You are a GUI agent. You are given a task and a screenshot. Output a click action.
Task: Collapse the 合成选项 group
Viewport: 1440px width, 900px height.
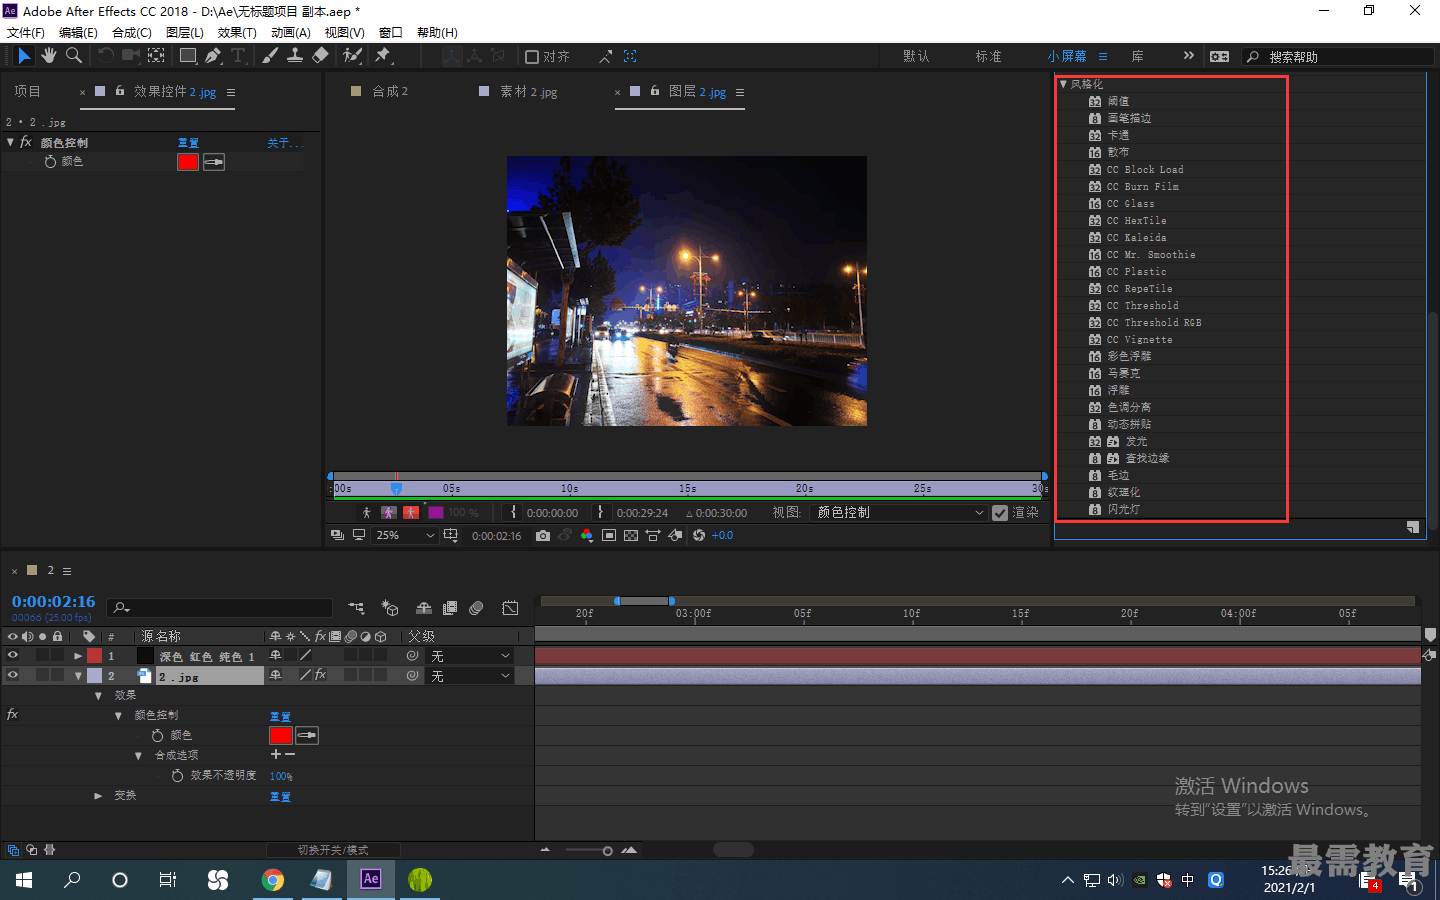[x=138, y=756]
